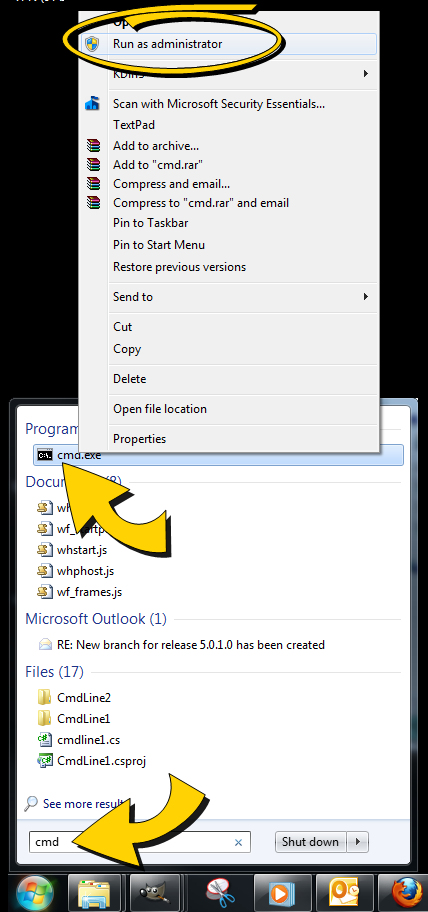The height and width of the screenshot is (912, 428).
Task: Open the whphost.js document result
Action: point(85,571)
